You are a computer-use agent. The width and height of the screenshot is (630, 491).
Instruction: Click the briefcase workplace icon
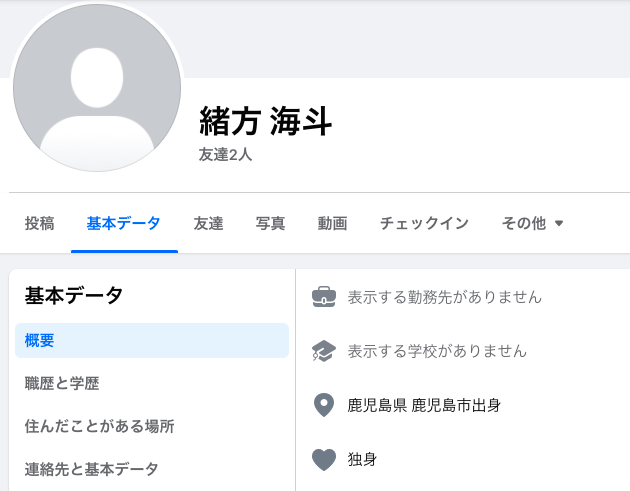pos(324,297)
